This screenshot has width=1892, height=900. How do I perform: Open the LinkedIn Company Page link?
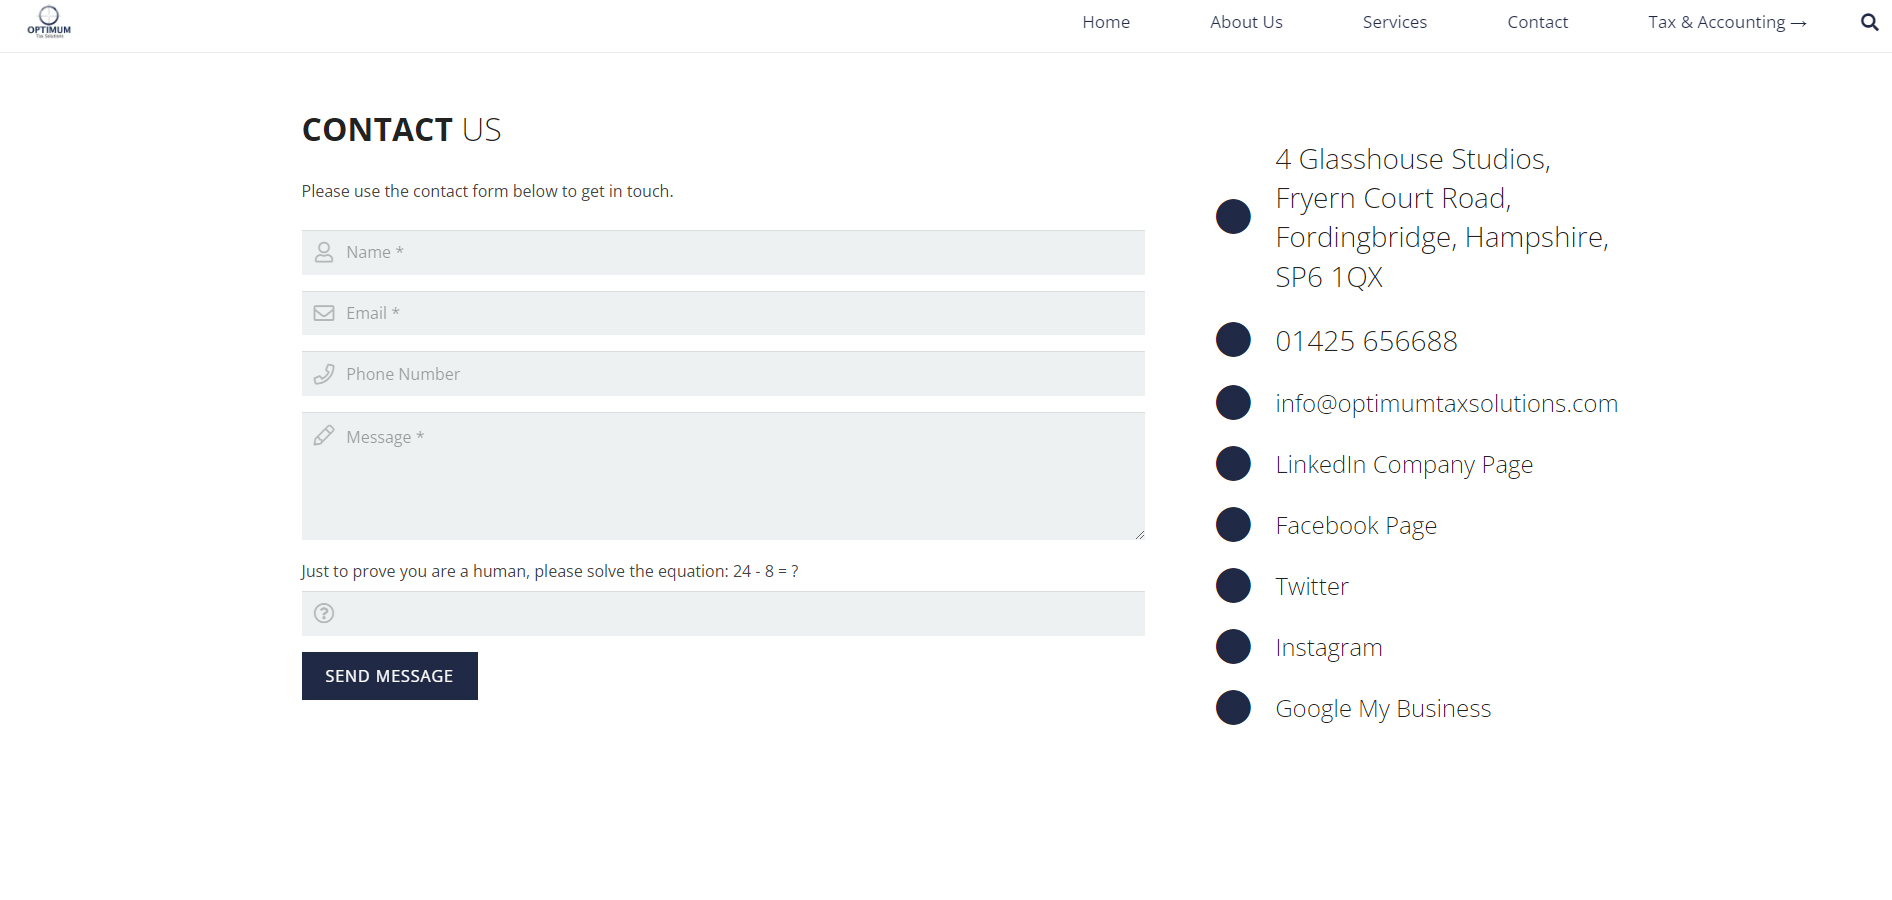1404,464
